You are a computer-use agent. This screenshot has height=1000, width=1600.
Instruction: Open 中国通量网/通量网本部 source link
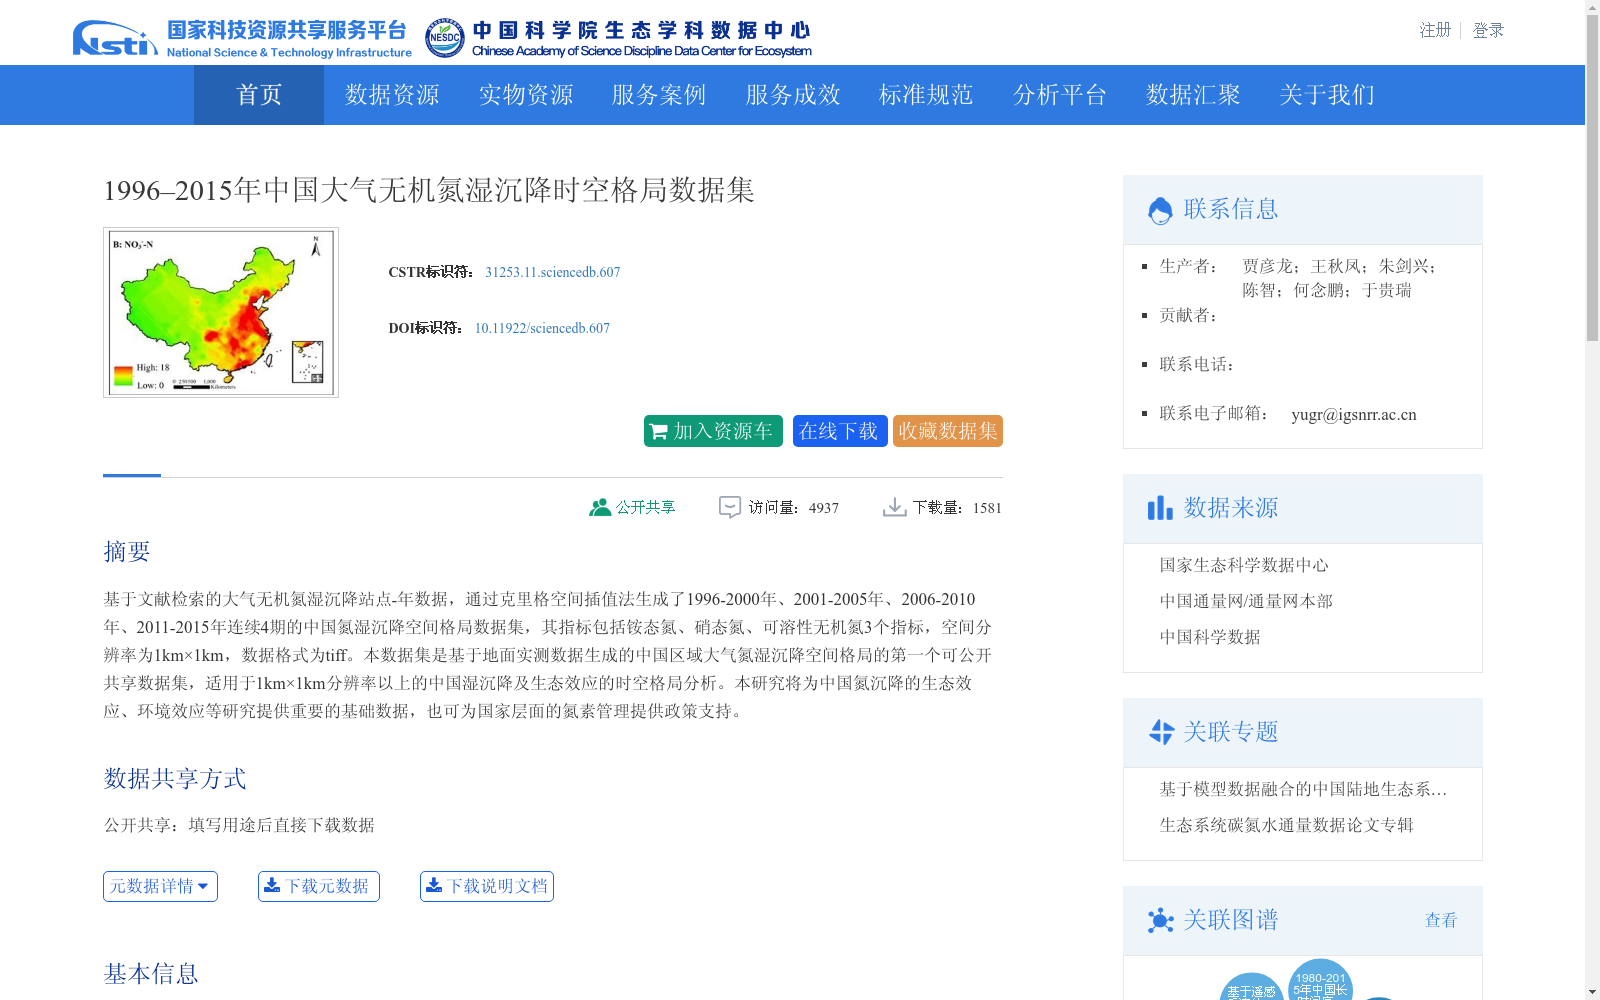tap(1246, 601)
